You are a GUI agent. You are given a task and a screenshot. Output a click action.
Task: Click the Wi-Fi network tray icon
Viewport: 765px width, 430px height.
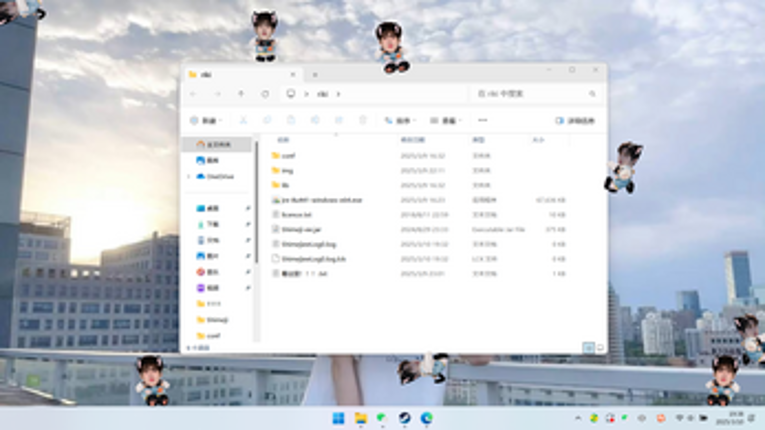(679, 418)
